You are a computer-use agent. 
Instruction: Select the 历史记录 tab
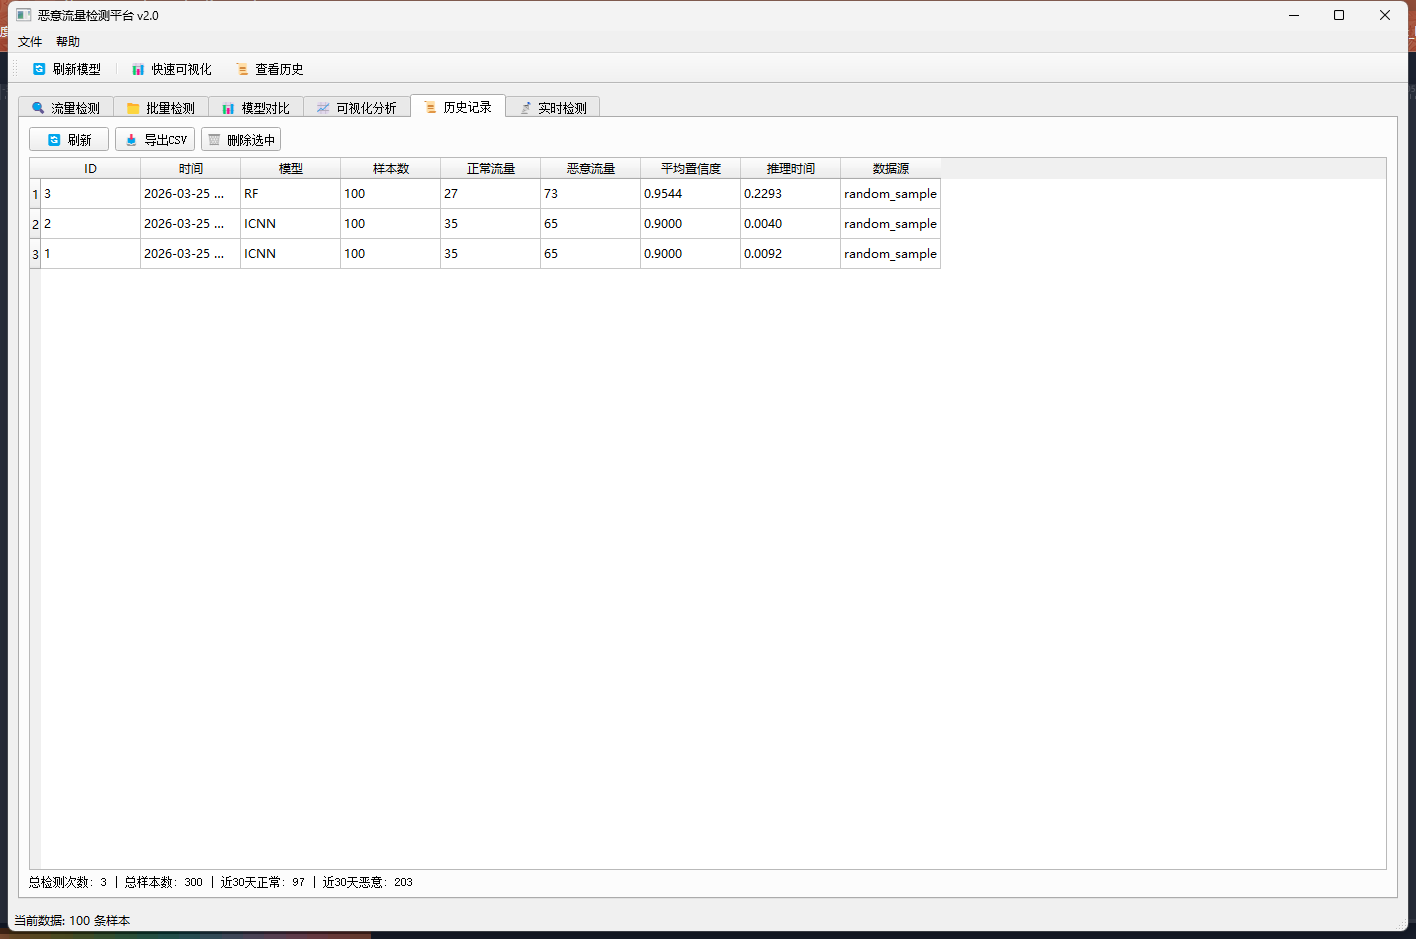tap(458, 107)
